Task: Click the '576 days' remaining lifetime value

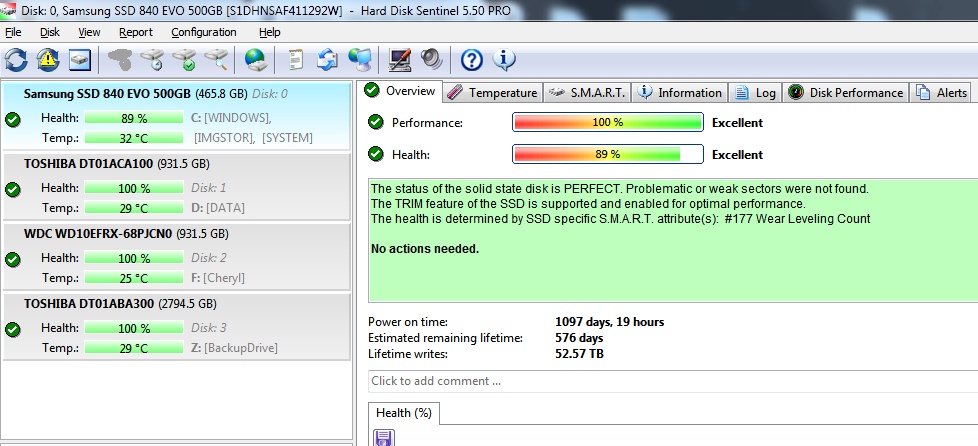Action: (579, 338)
